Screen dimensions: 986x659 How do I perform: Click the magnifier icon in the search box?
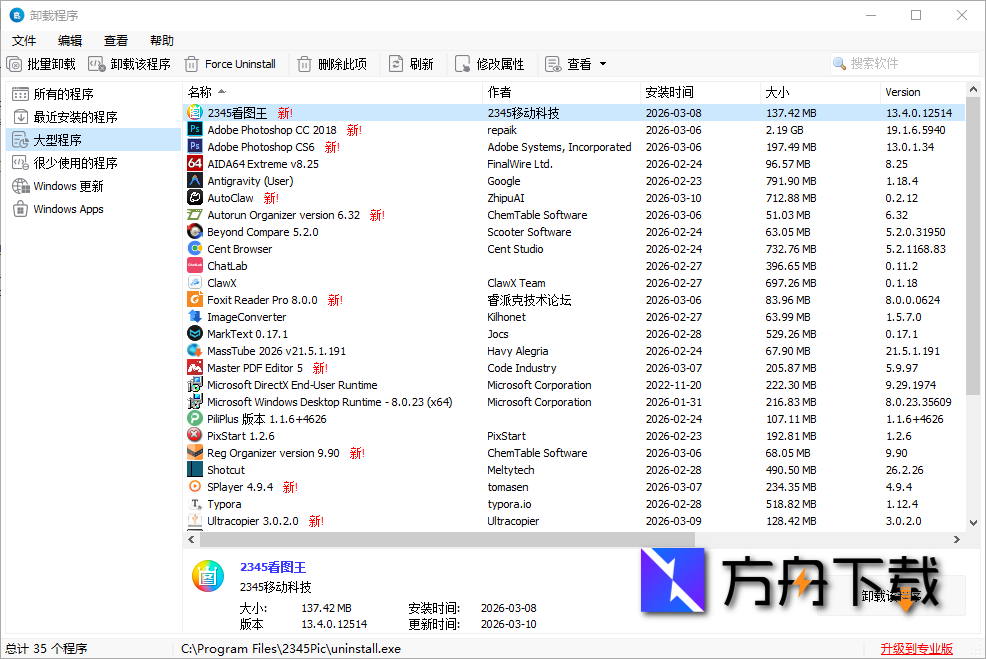point(841,63)
